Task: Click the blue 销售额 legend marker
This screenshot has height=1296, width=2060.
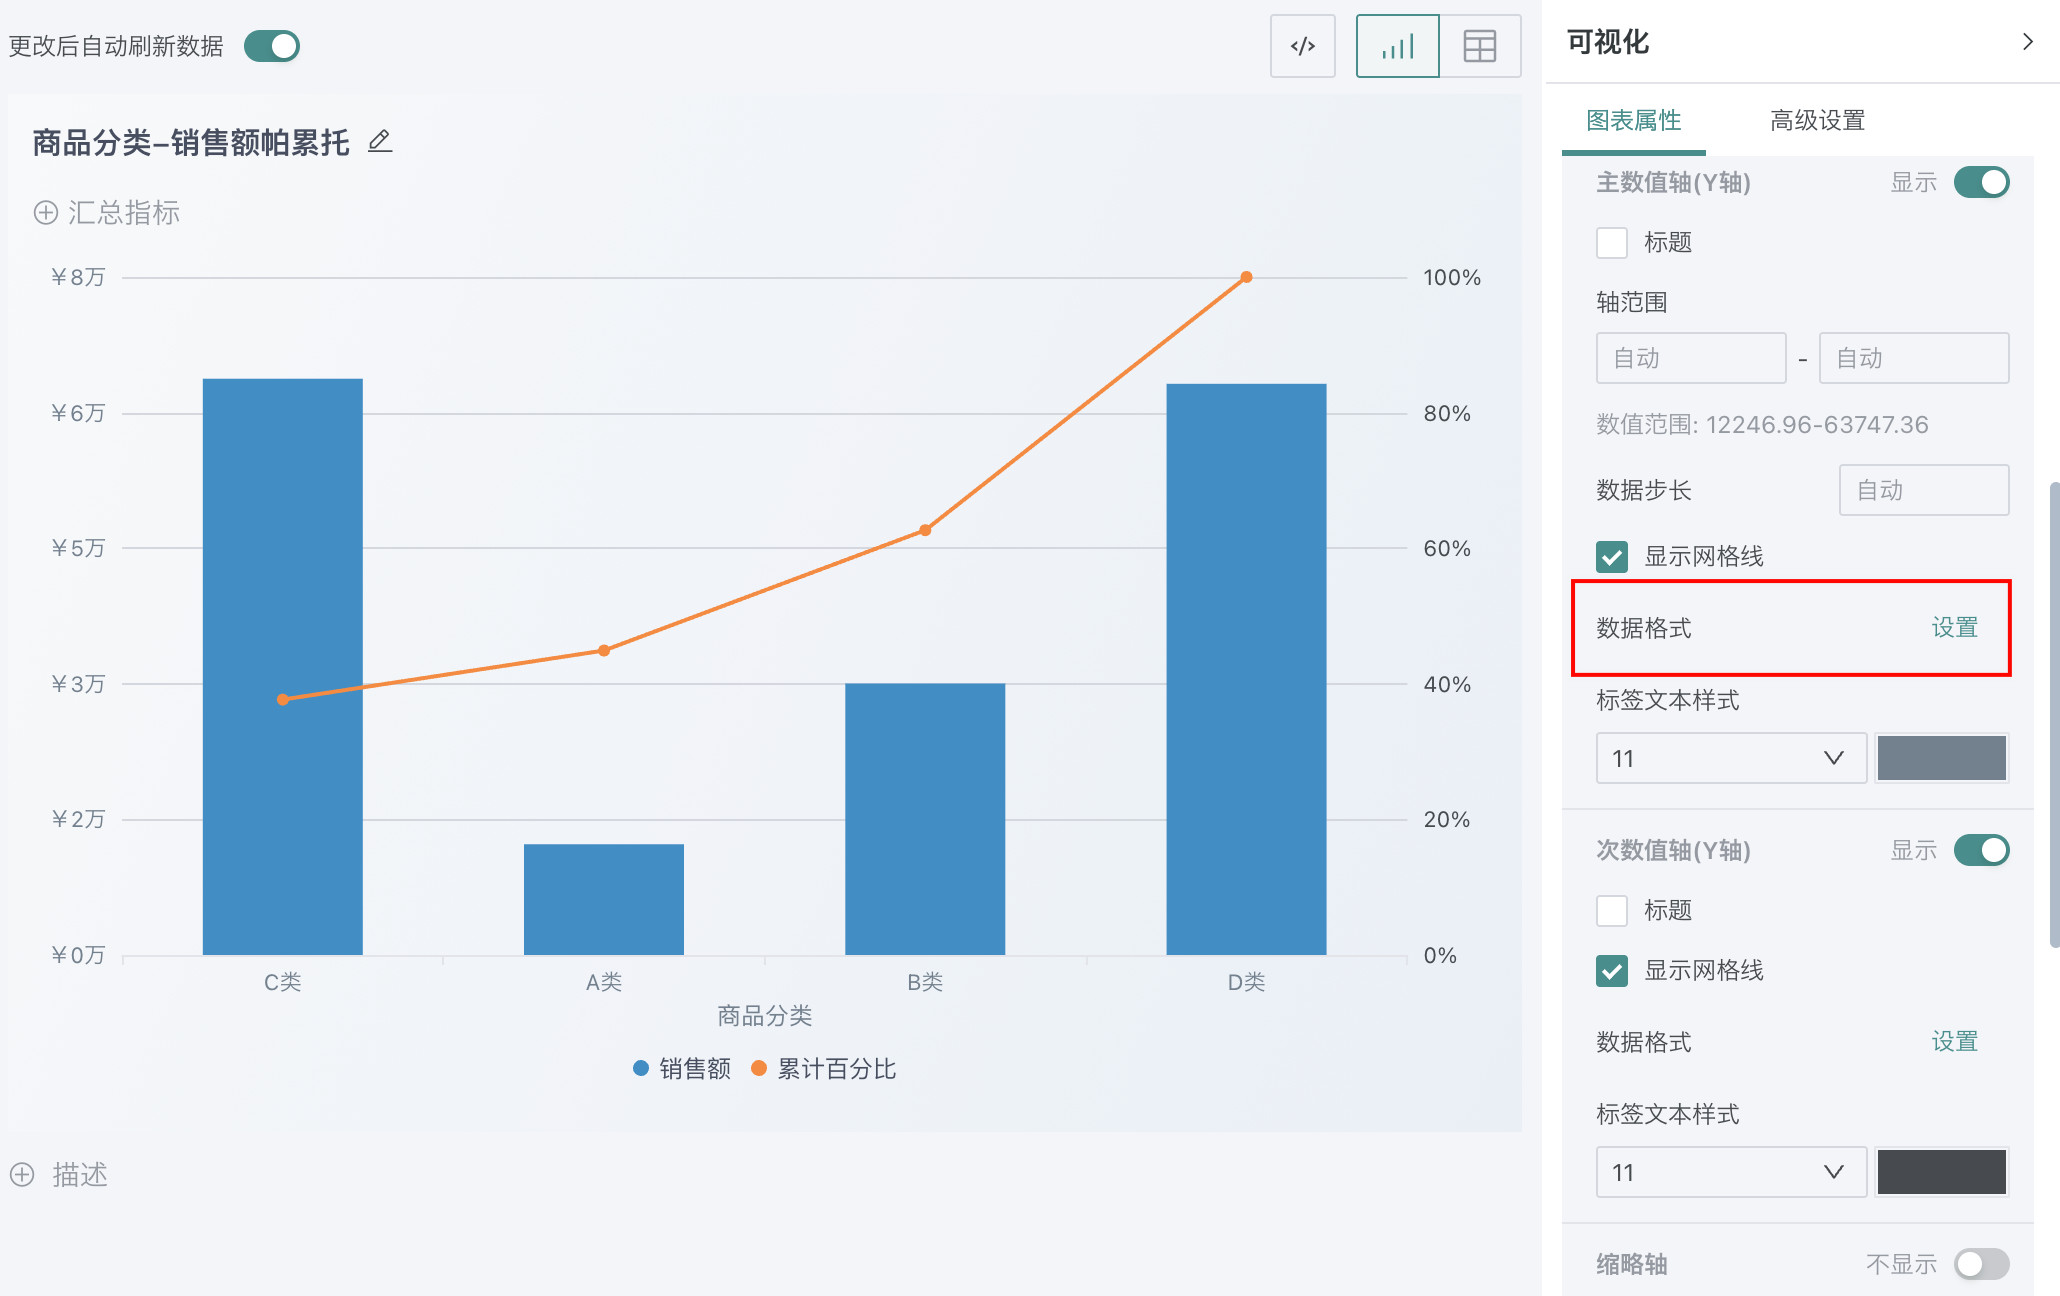Action: [641, 1068]
